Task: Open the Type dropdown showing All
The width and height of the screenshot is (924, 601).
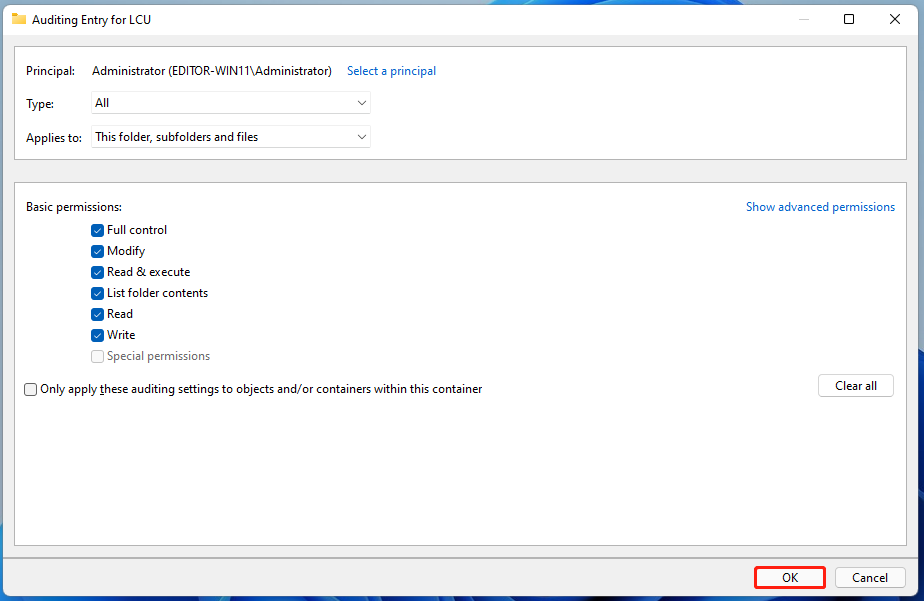Action: 230,103
